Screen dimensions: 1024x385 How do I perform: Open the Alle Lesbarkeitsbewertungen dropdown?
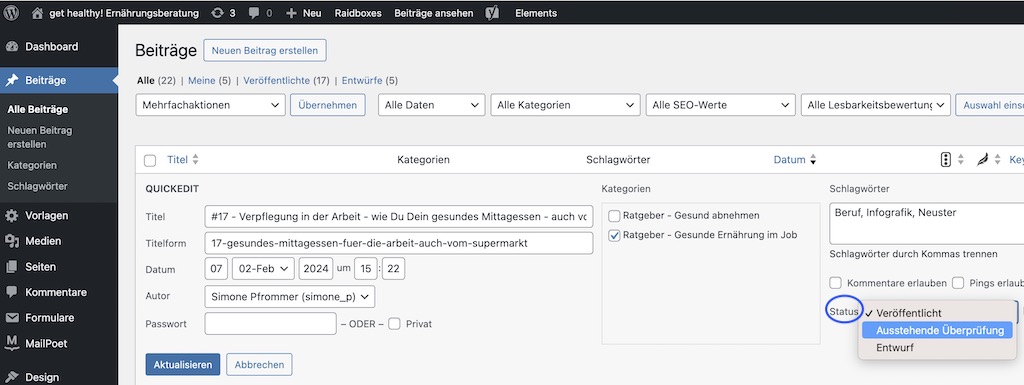[x=876, y=105]
